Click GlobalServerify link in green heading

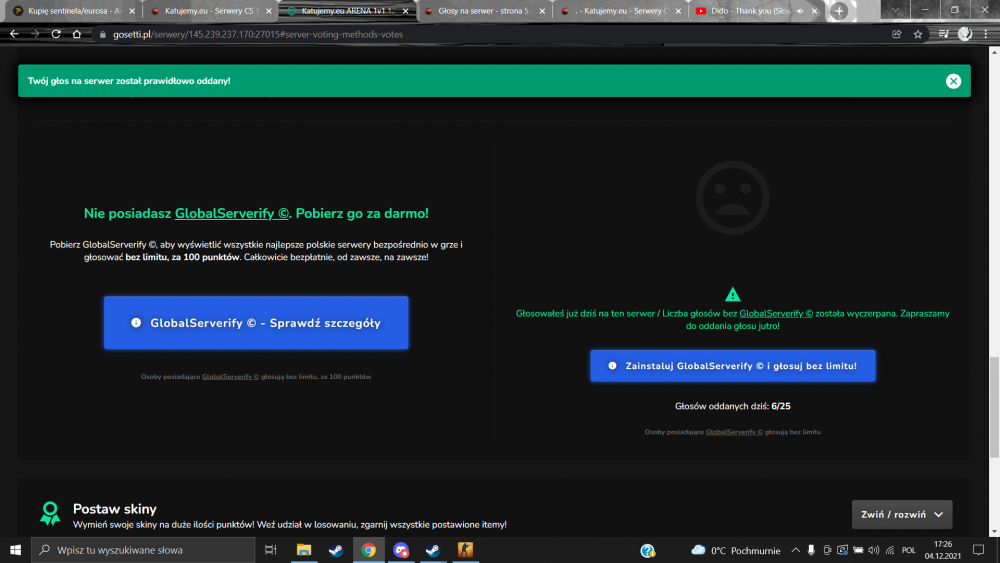click(x=232, y=214)
